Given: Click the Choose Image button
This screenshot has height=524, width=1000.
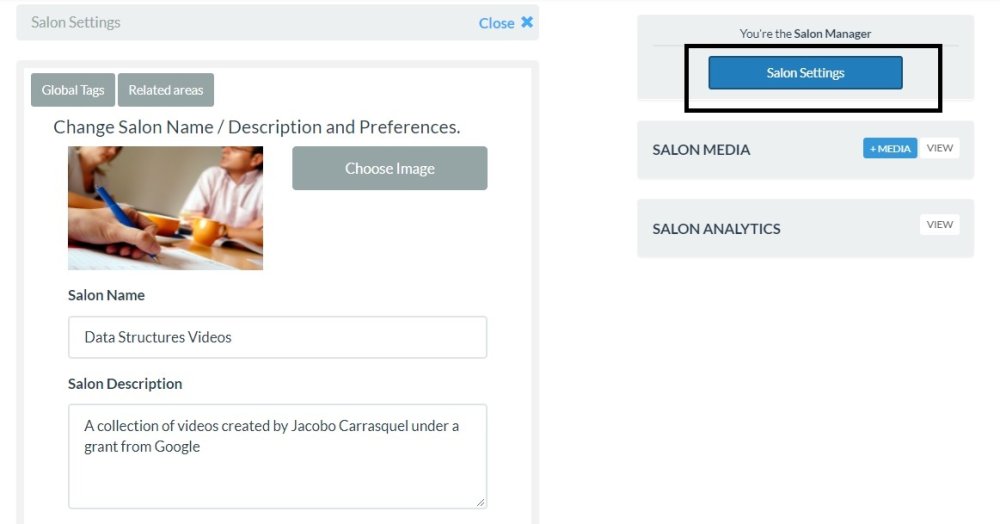Looking at the screenshot, I should 390,168.
